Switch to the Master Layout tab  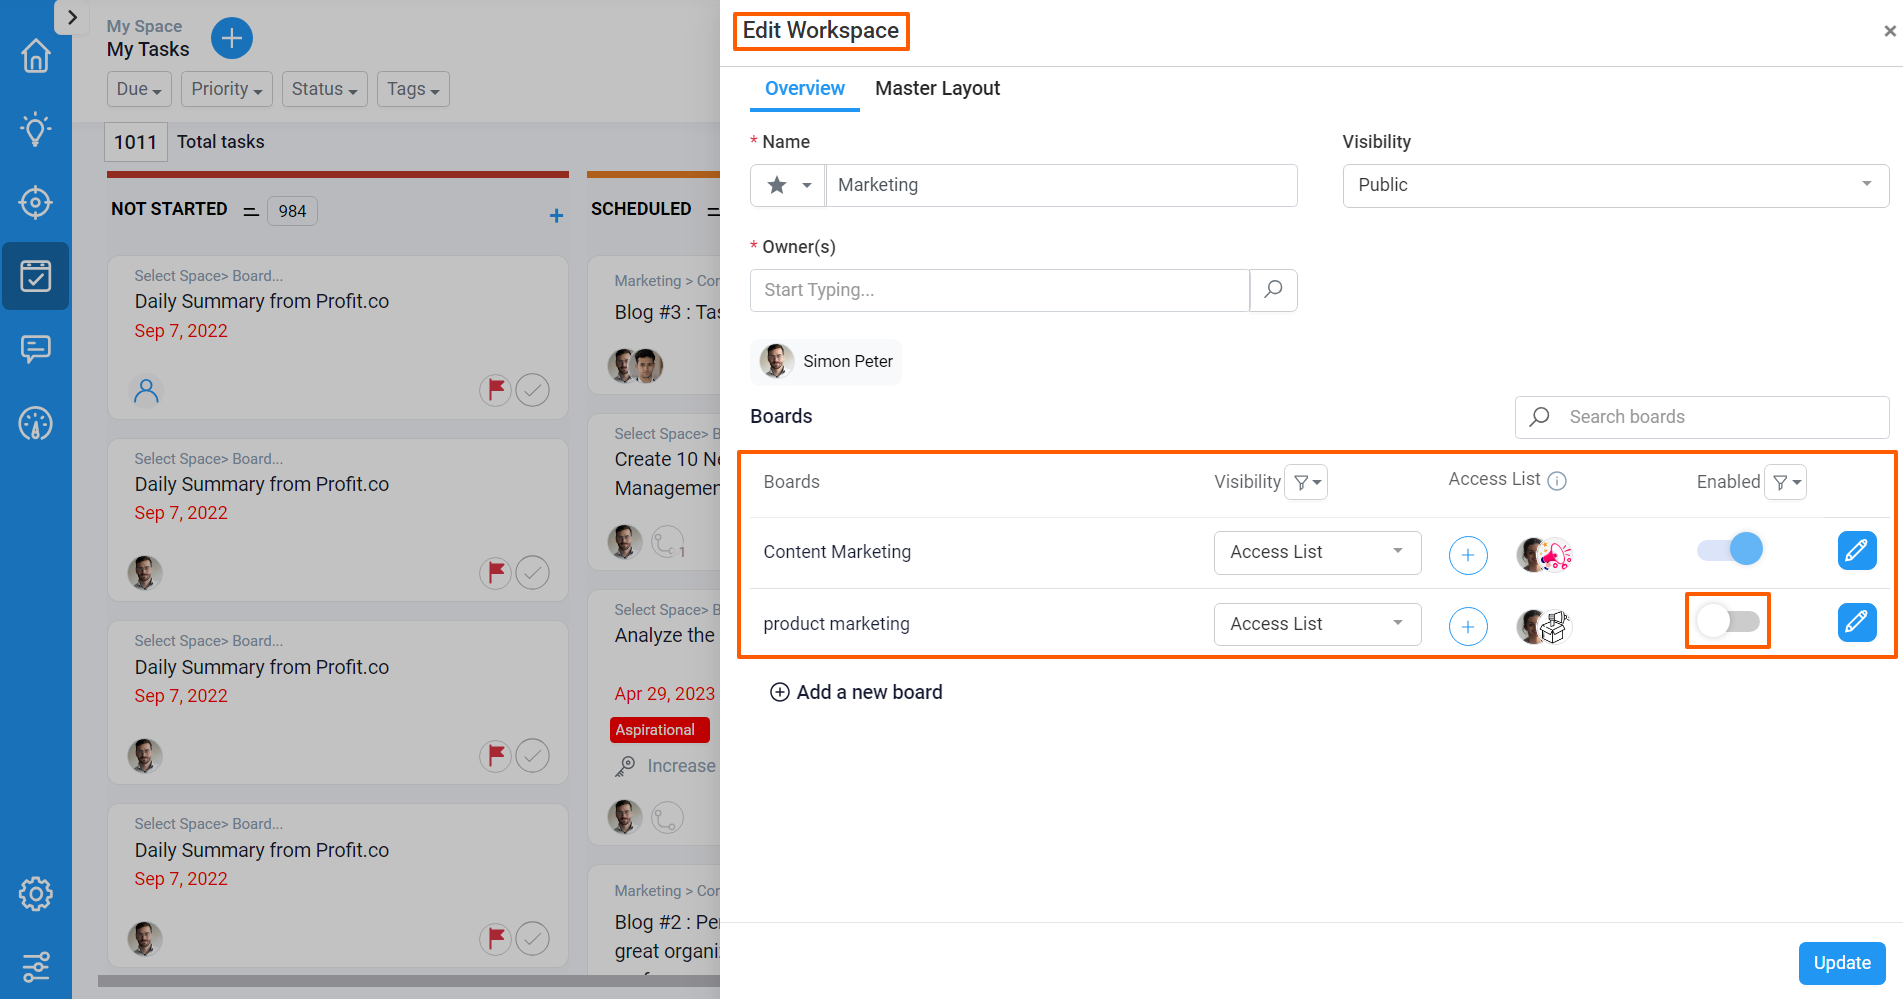tap(937, 88)
